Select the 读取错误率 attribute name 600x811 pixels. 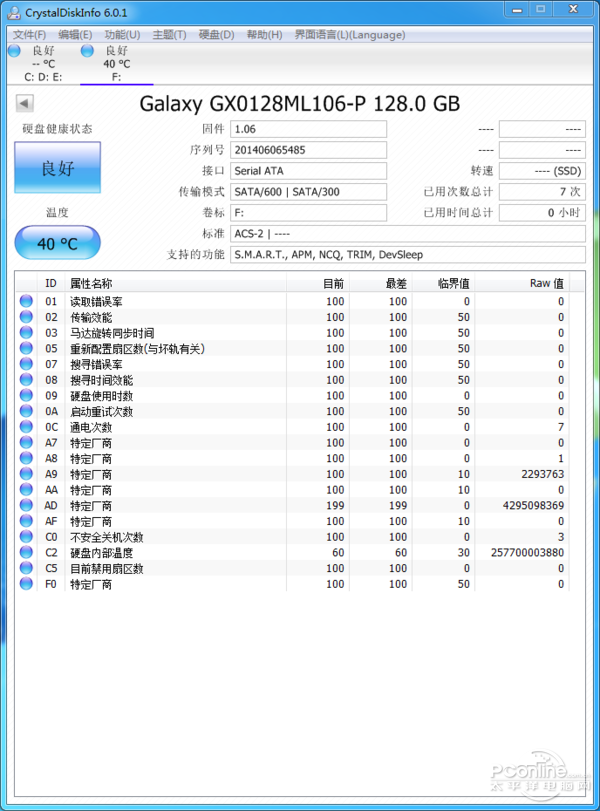coord(96,302)
